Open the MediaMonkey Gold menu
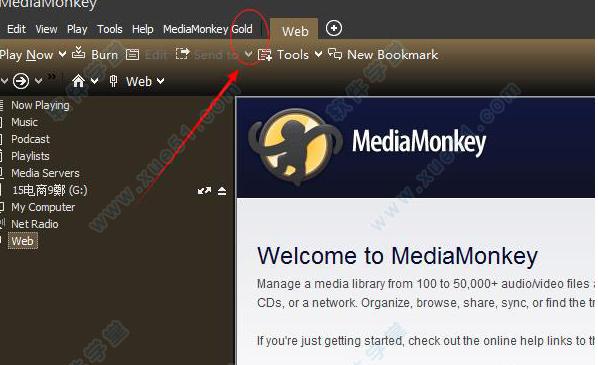 208,29
